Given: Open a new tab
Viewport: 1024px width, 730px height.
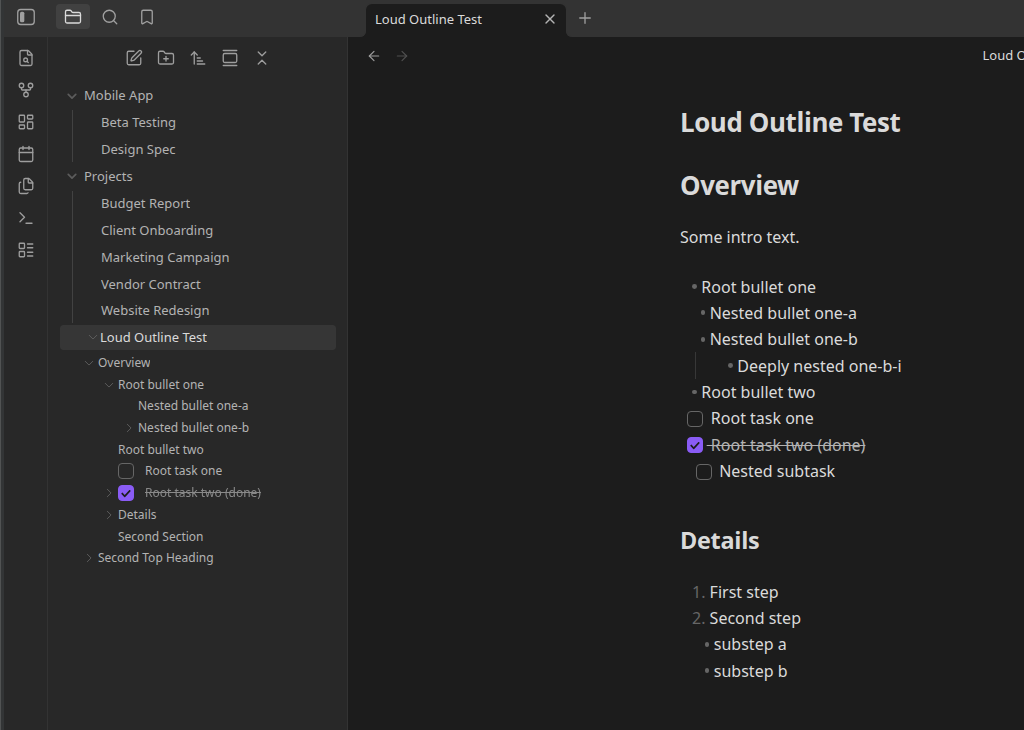Looking at the screenshot, I should (x=585, y=18).
